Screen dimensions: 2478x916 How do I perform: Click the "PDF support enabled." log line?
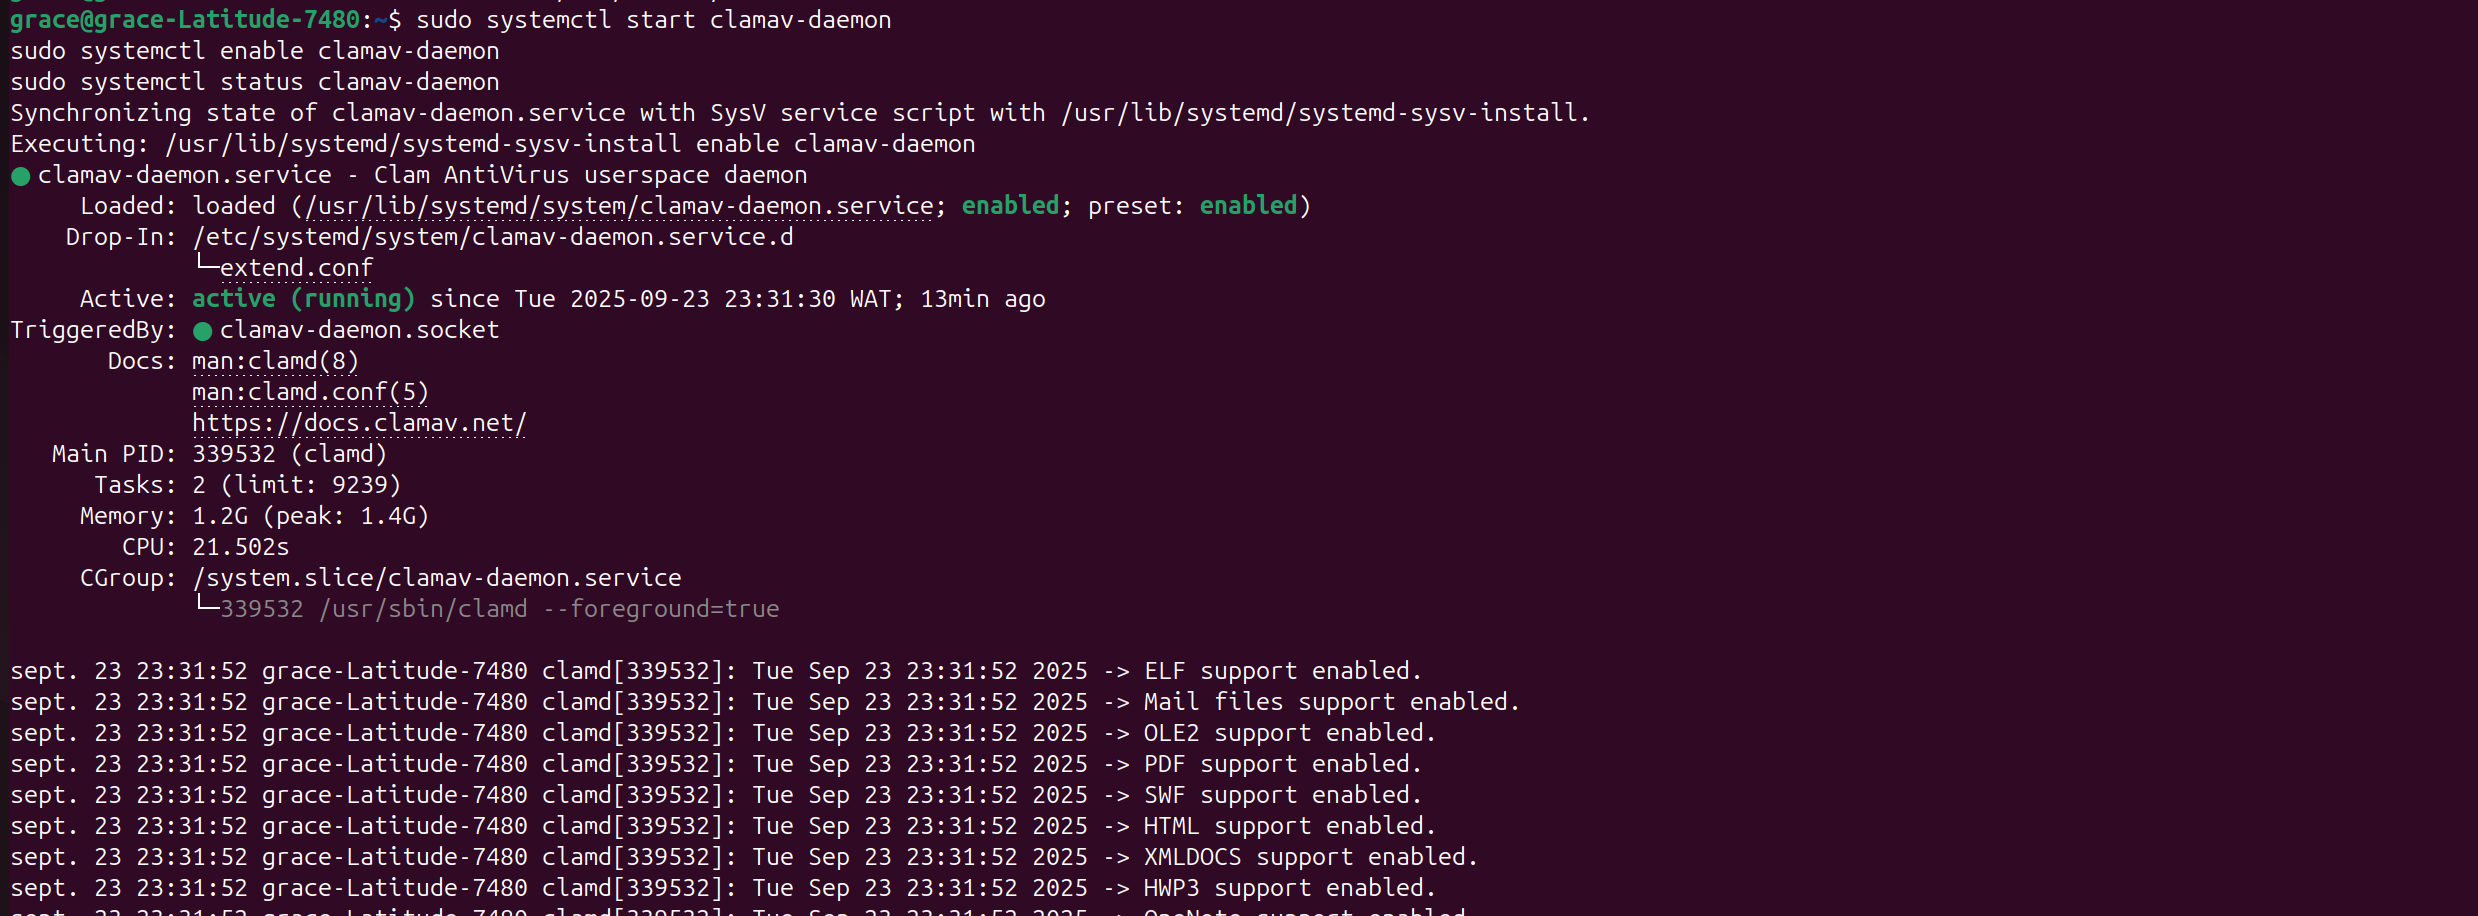(1283, 764)
